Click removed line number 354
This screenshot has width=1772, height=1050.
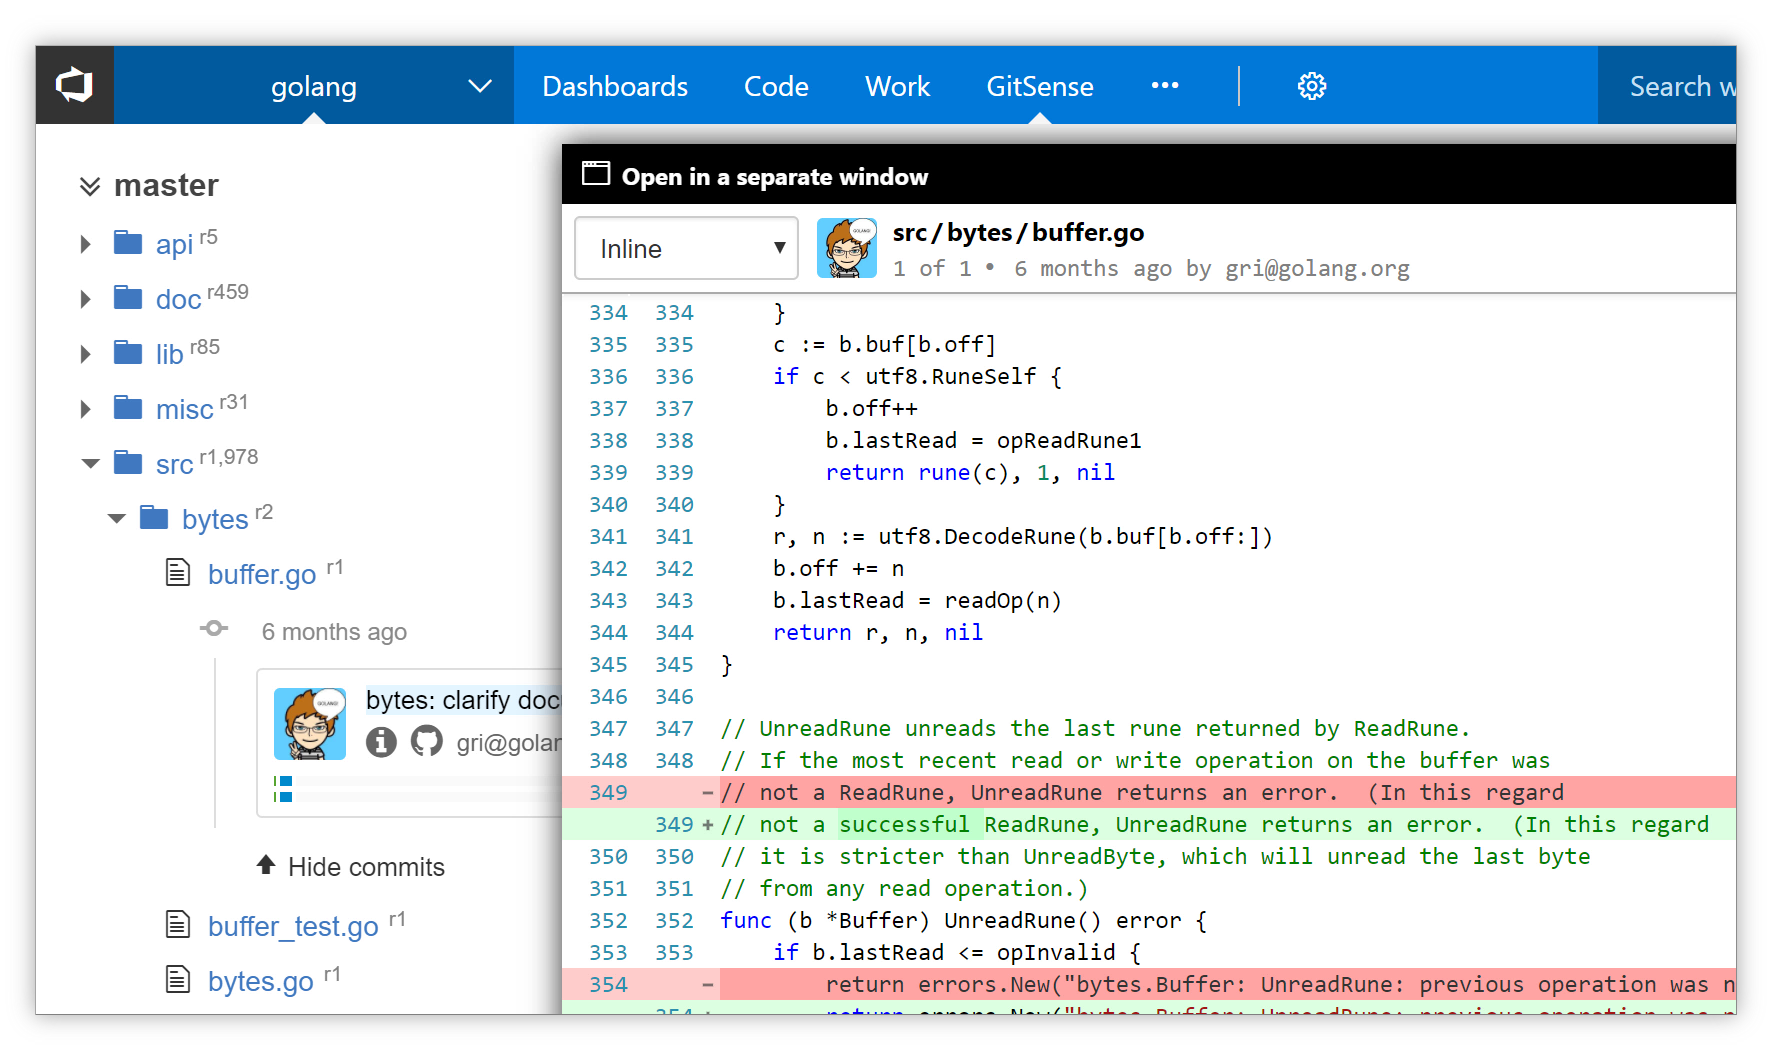pyautogui.click(x=608, y=984)
